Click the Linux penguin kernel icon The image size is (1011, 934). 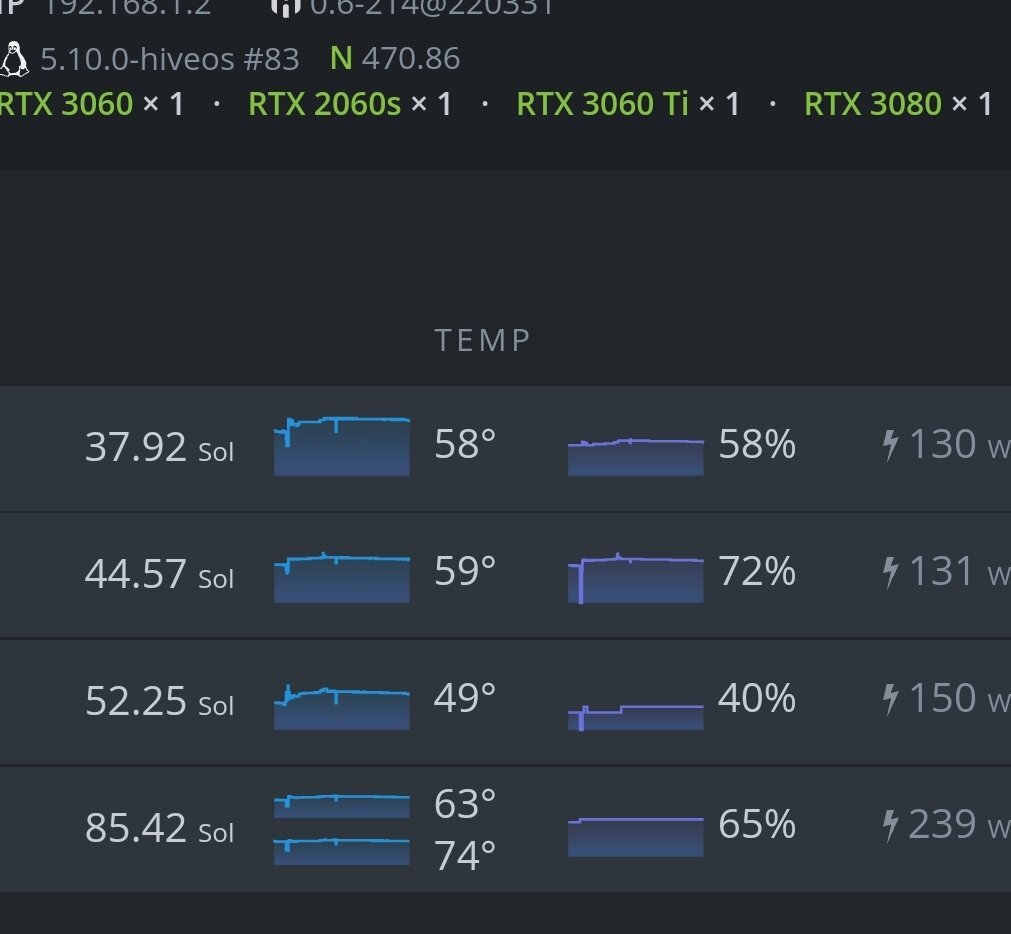point(14,59)
